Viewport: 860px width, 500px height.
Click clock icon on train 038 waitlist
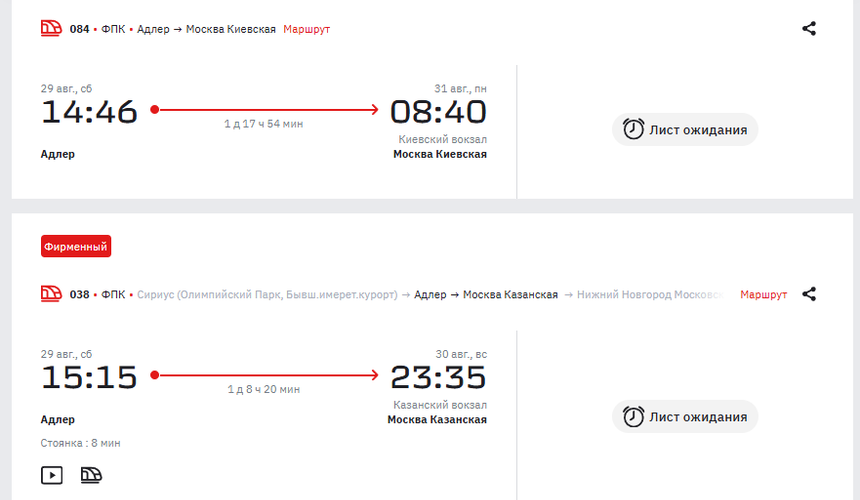633,417
